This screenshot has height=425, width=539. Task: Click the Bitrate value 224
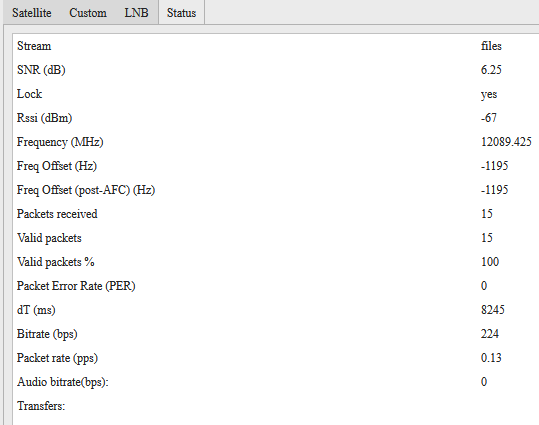click(x=490, y=334)
